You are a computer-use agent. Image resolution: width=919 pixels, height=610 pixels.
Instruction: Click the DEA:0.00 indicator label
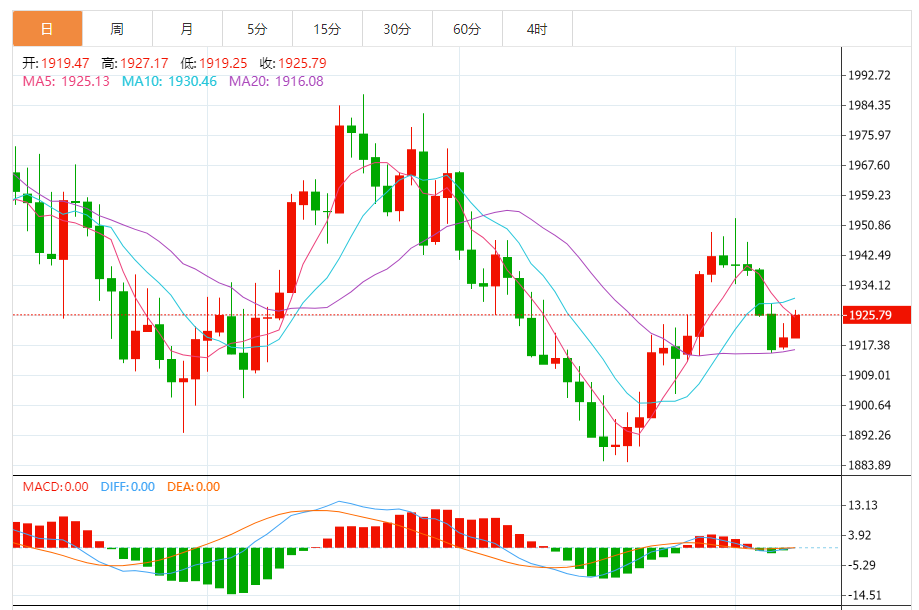[x=193, y=487]
